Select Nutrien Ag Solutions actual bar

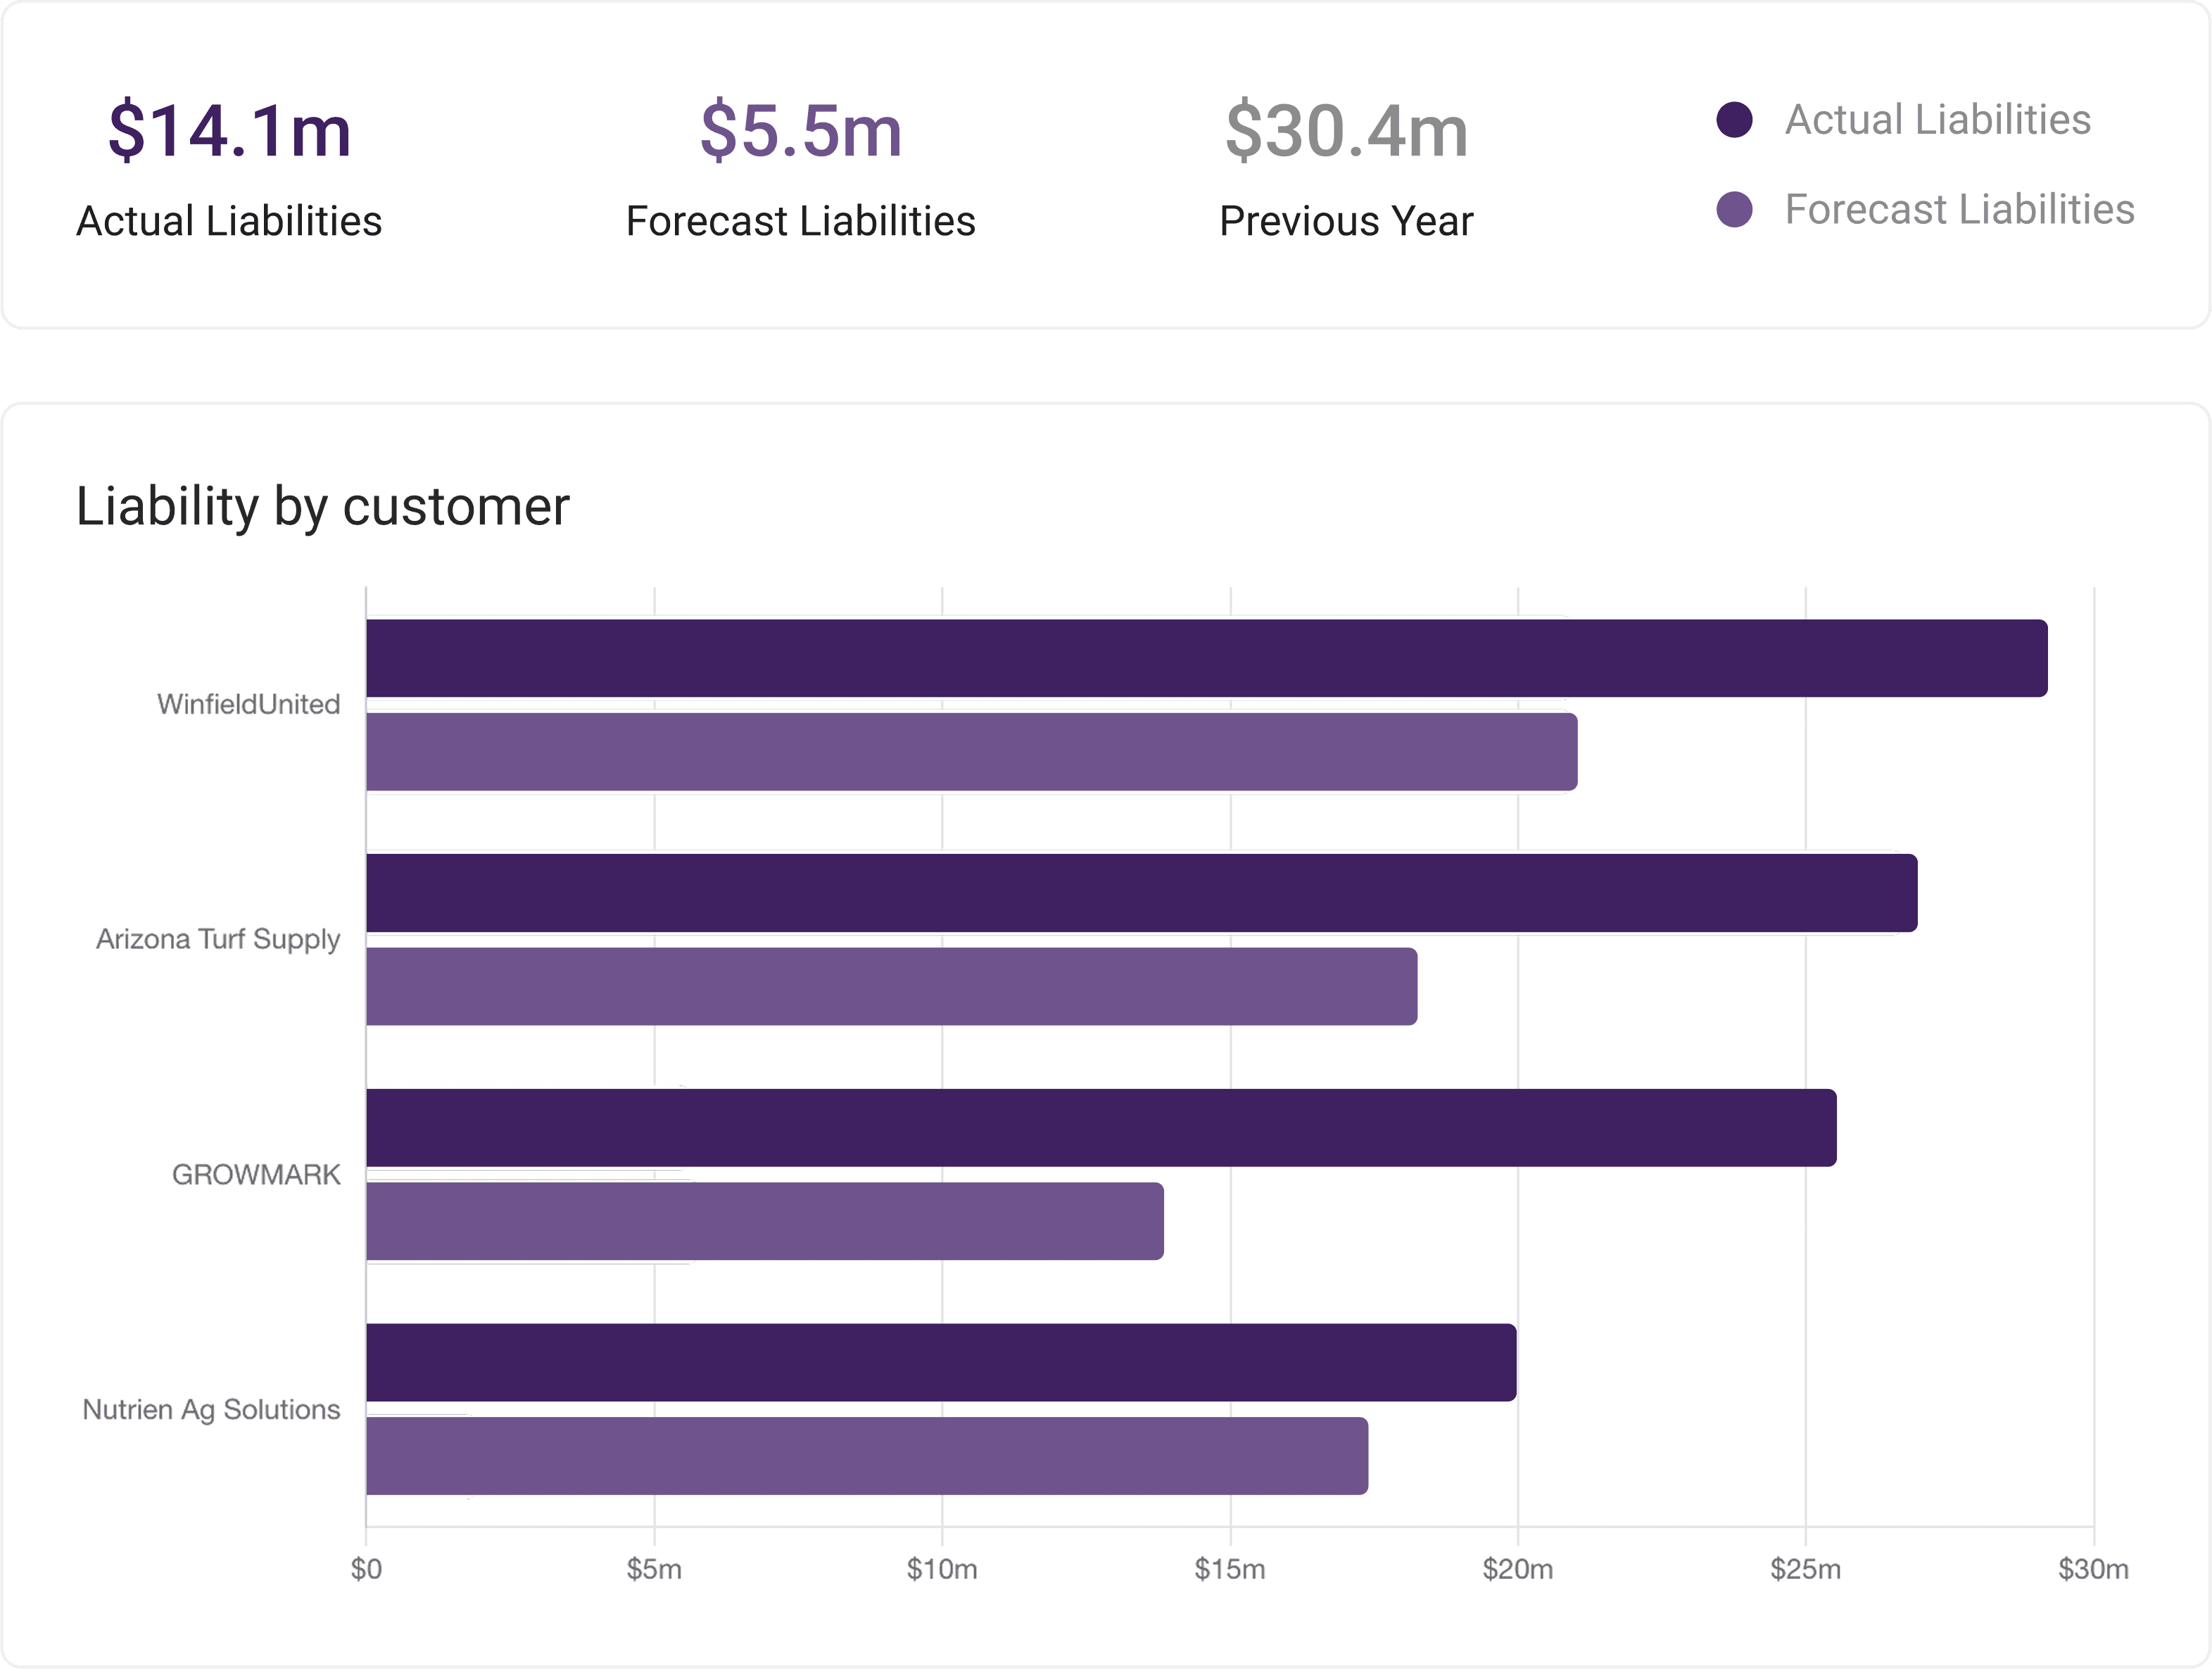coord(941,1362)
